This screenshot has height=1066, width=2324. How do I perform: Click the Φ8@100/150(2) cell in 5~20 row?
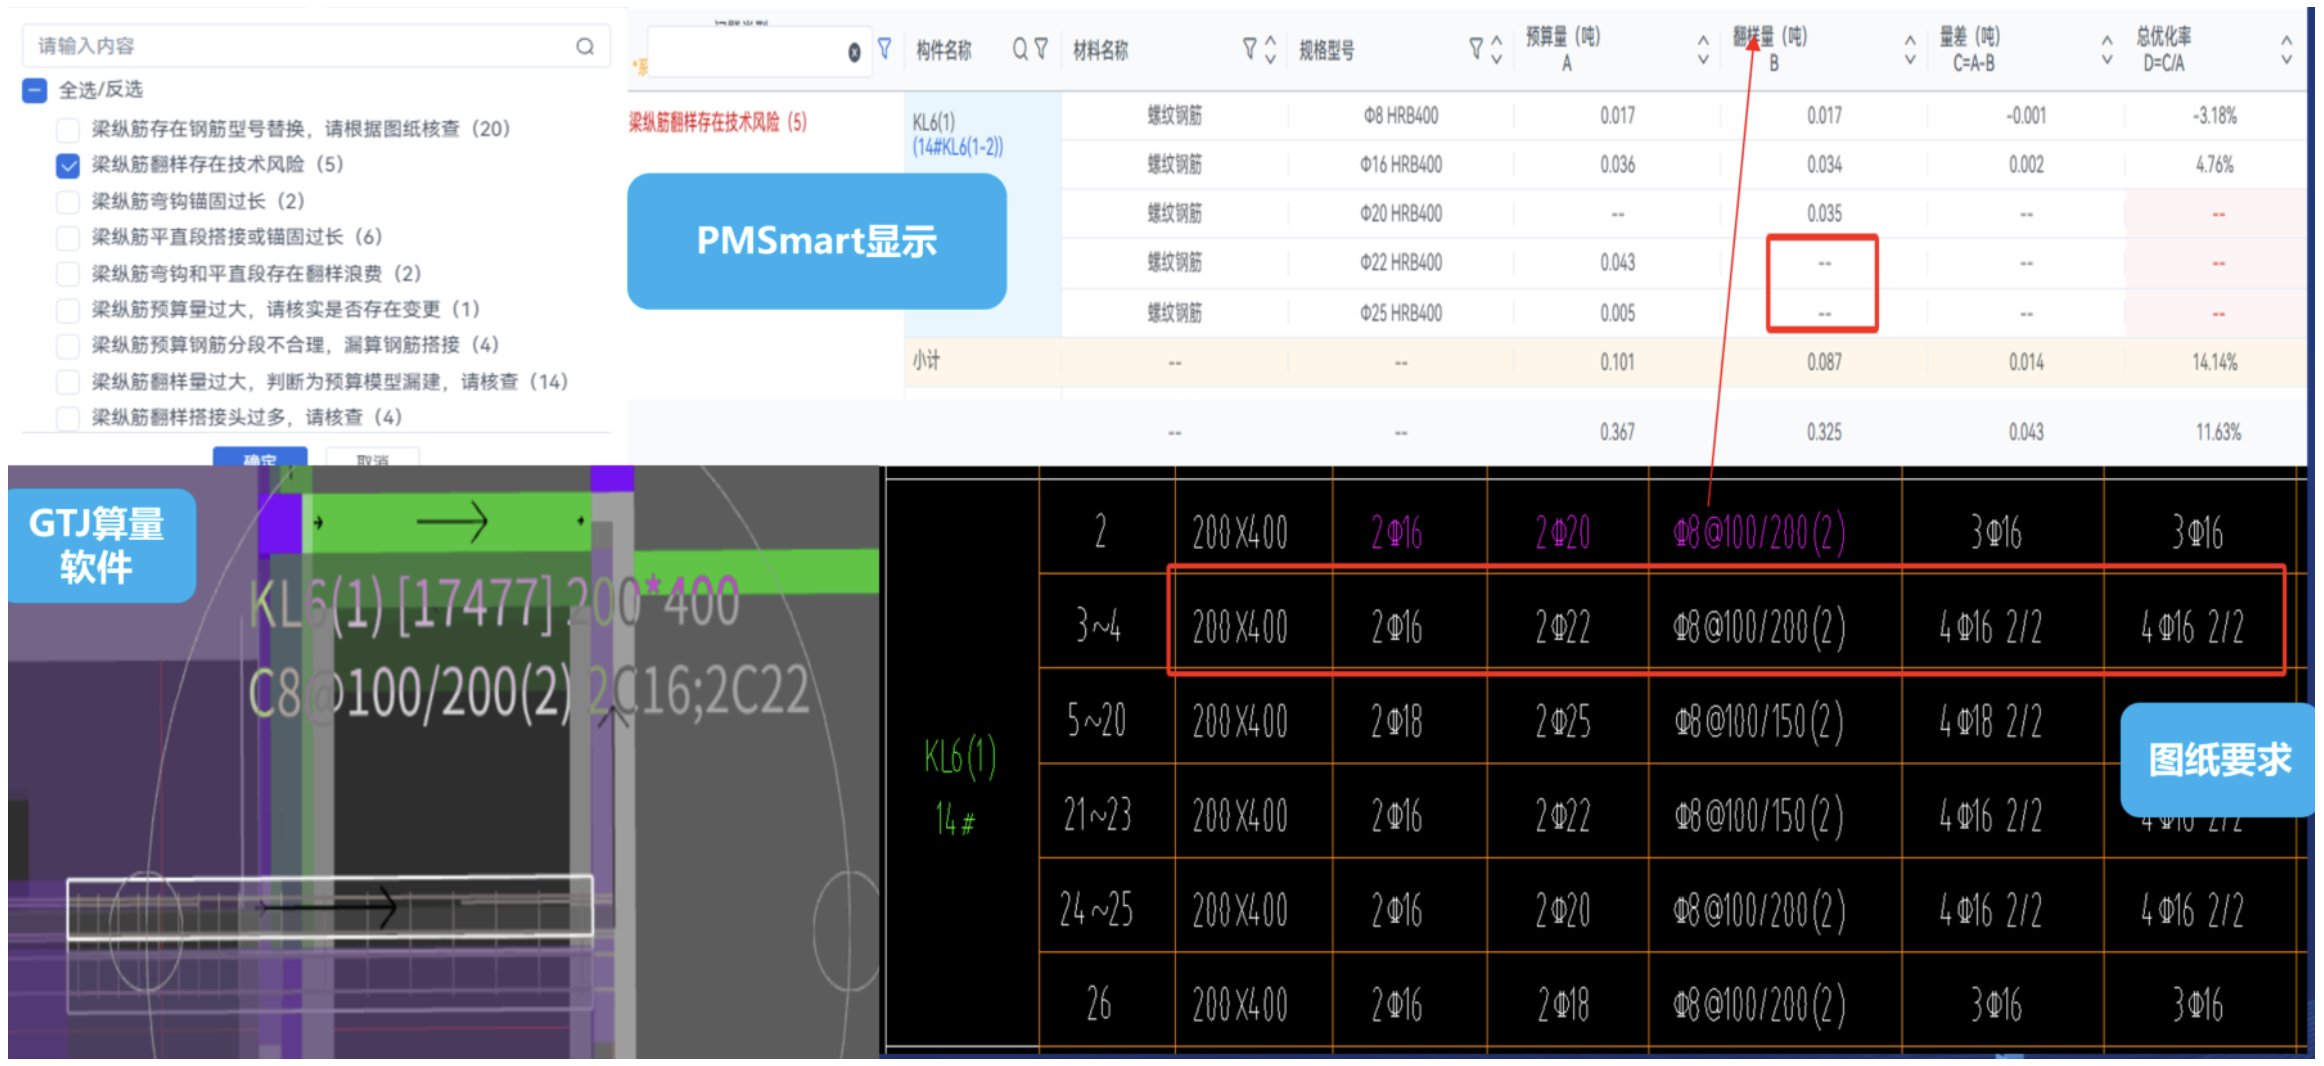1760,721
